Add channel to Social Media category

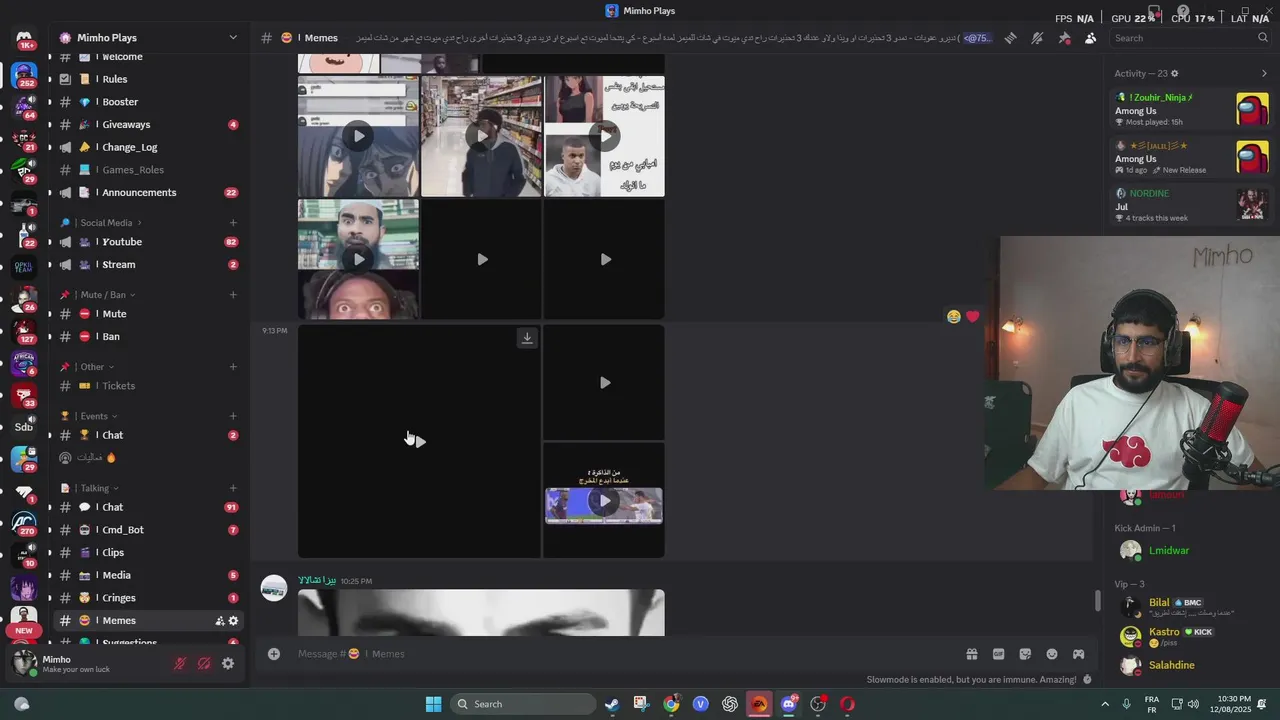[x=233, y=223]
